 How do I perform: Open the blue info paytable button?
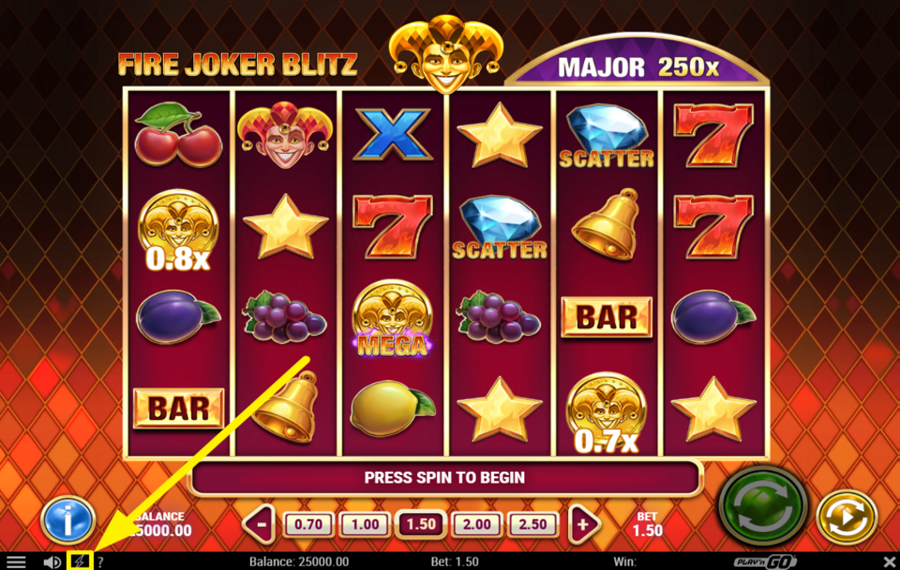[x=68, y=519]
